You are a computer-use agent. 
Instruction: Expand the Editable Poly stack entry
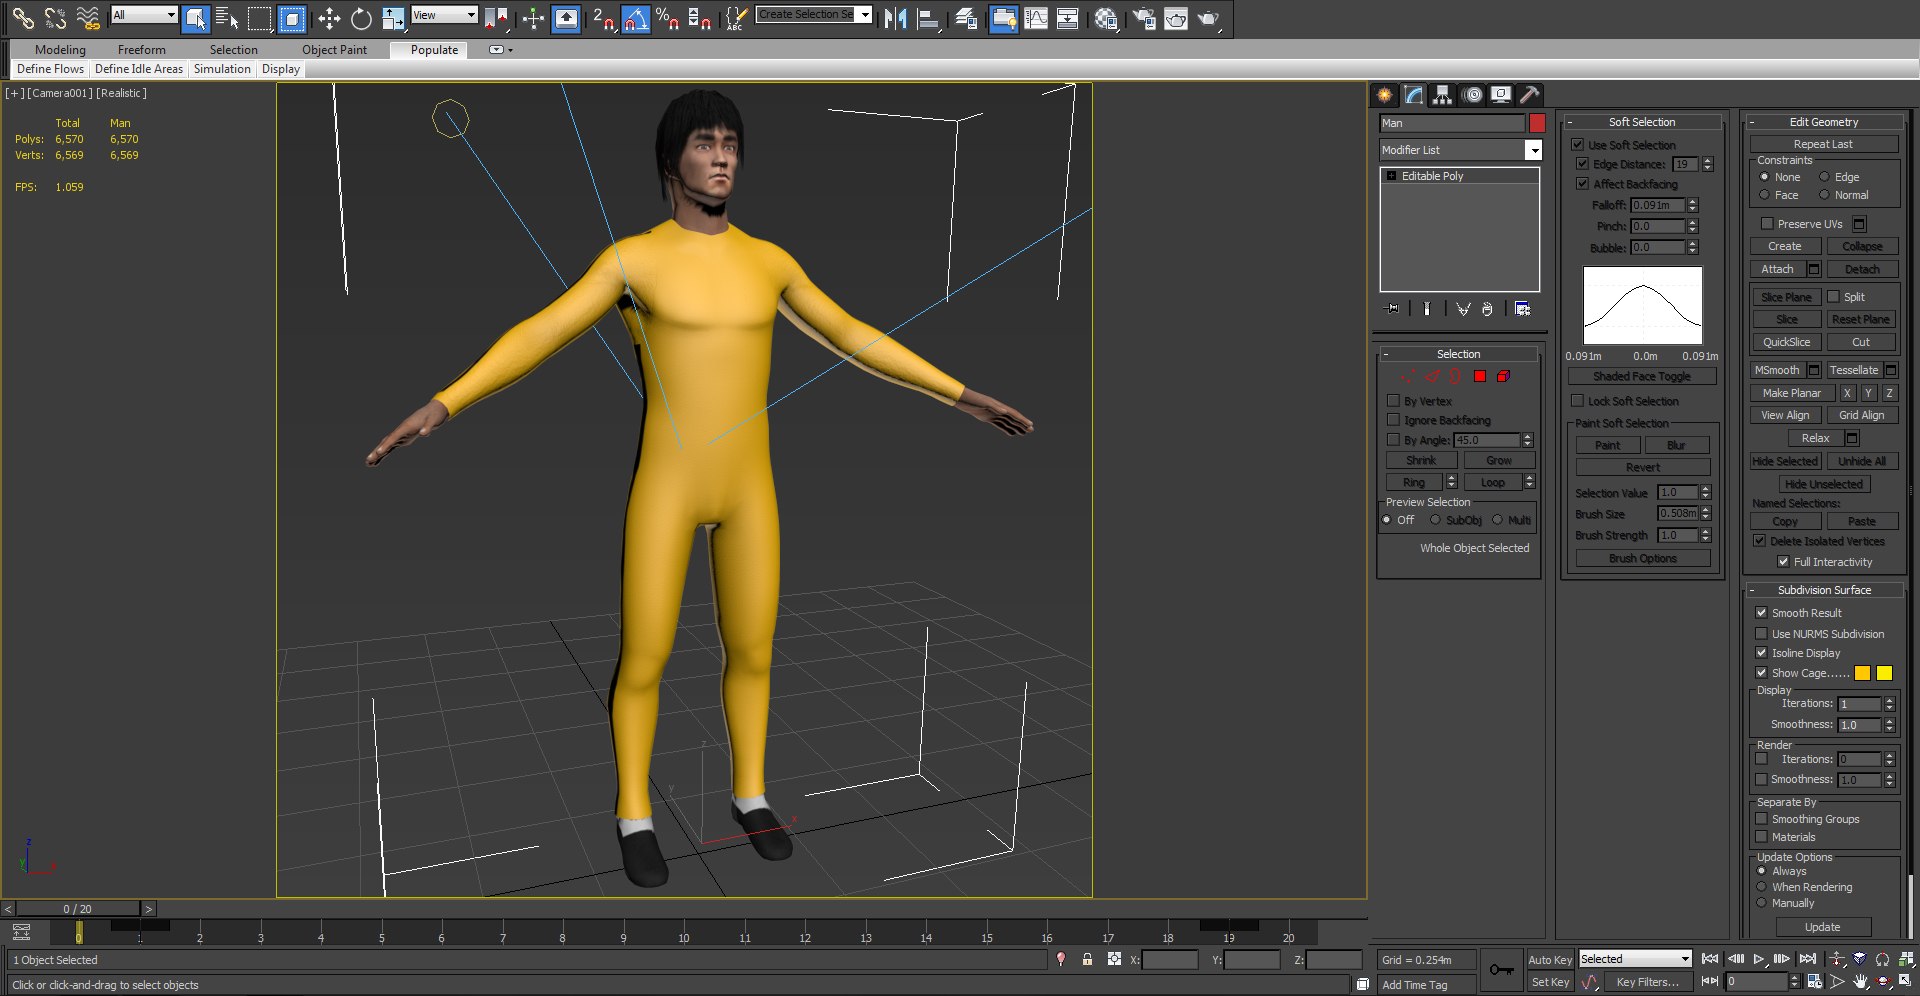tap(1391, 176)
